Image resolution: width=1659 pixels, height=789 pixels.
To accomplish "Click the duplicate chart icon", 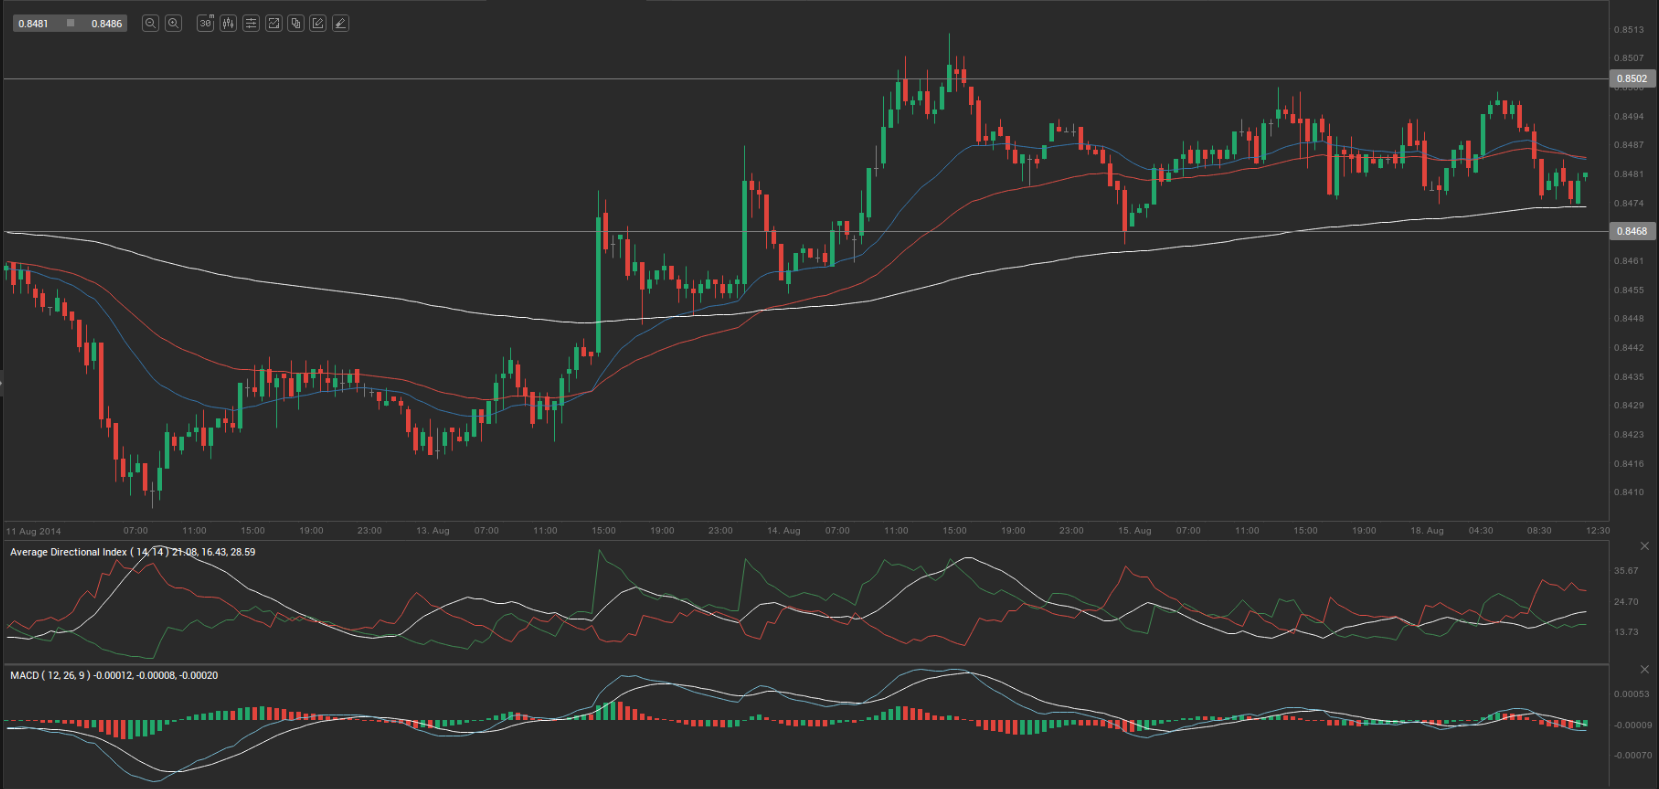I will pyautogui.click(x=296, y=23).
